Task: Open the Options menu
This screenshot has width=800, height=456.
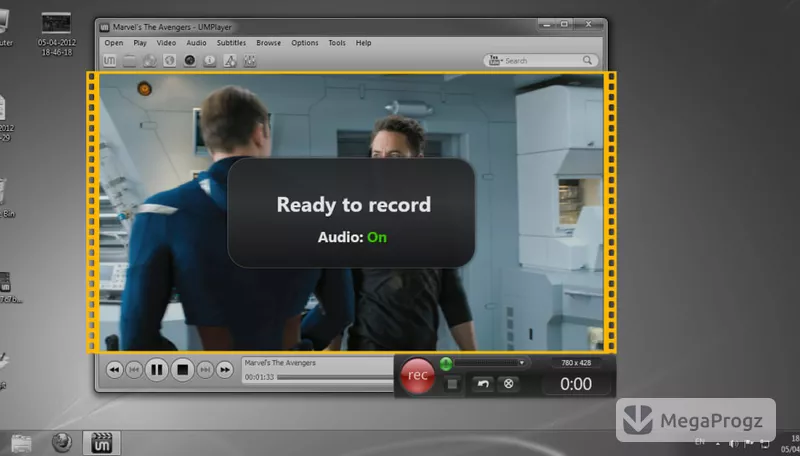Action: click(305, 43)
